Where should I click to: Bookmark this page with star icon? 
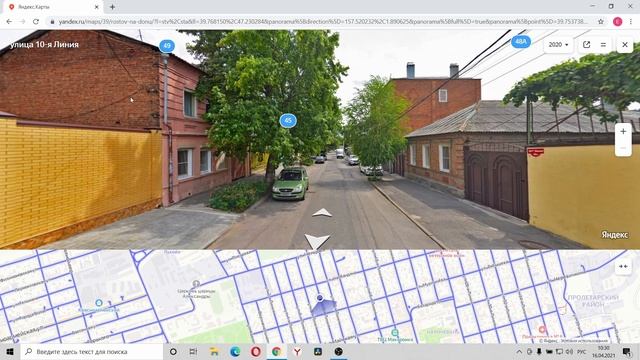tap(600, 22)
